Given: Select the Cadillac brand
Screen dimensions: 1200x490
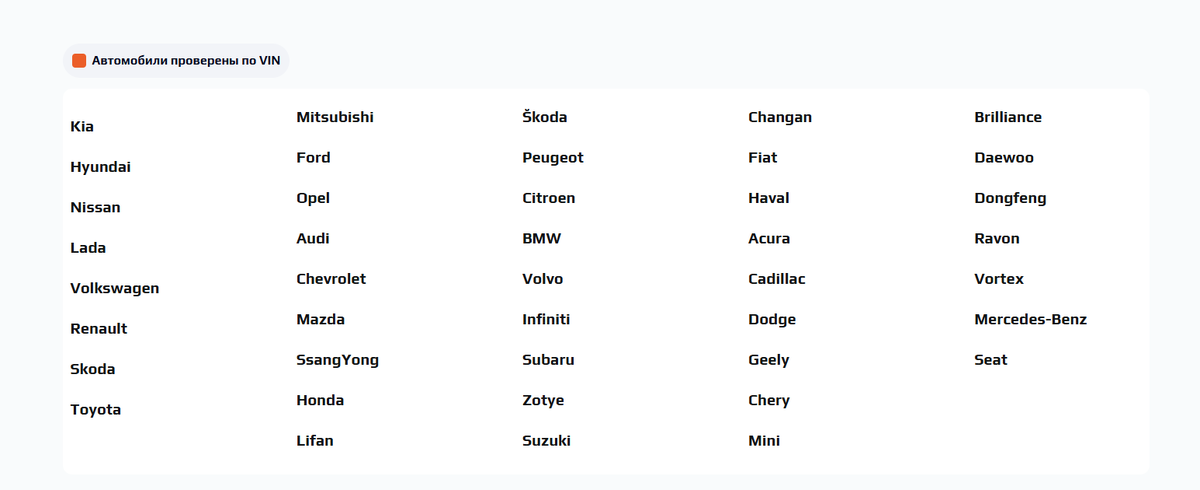Looking at the screenshot, I should [x=776, y=279].
